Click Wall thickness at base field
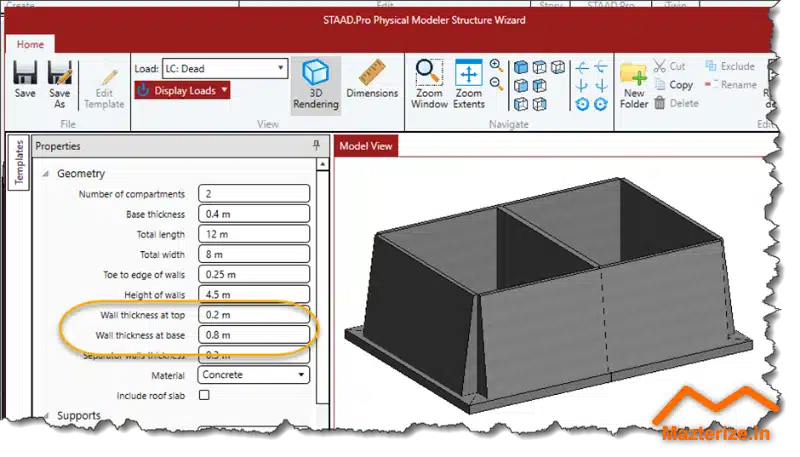The image size is (800, 457). (254, 335)
